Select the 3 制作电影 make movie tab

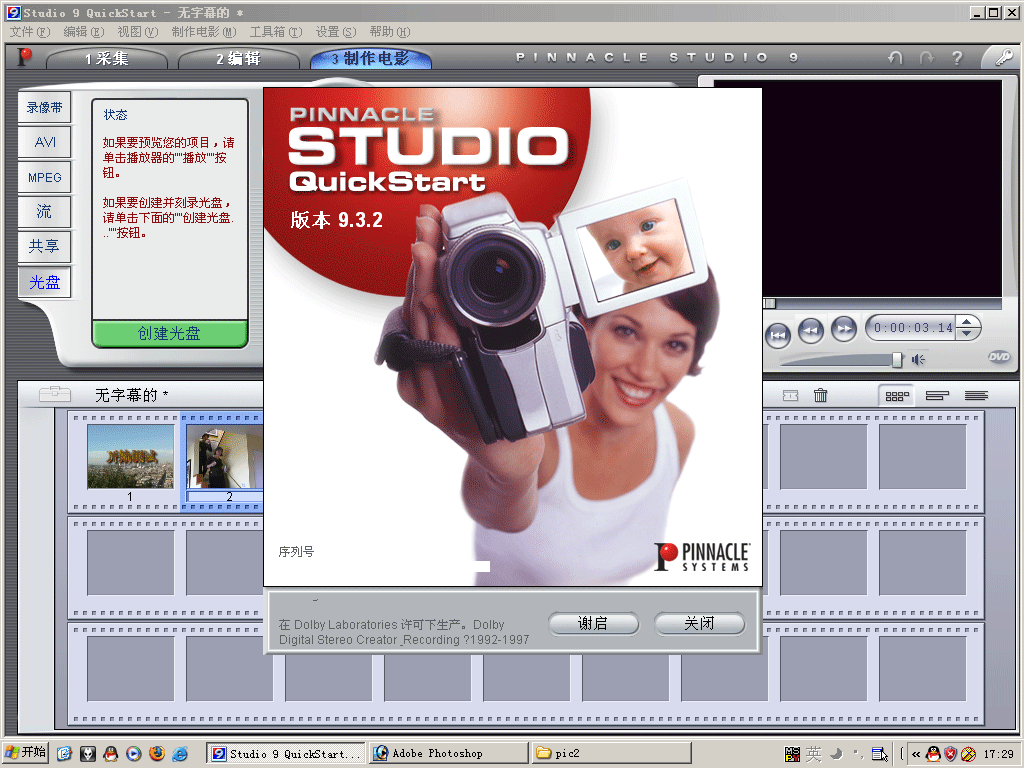click(370, 59)
